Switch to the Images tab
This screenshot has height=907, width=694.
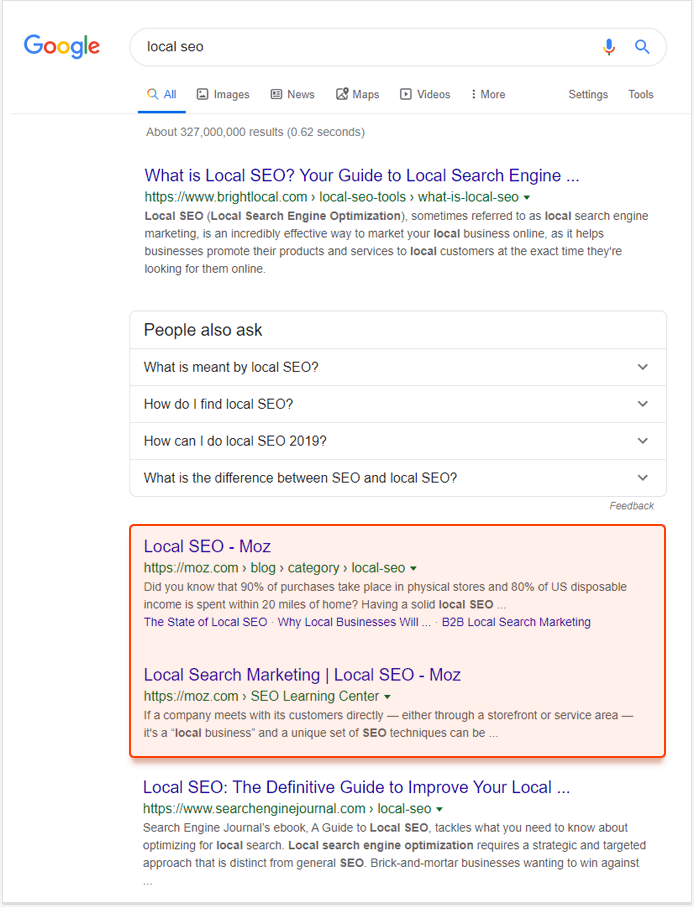click(223, 94)
